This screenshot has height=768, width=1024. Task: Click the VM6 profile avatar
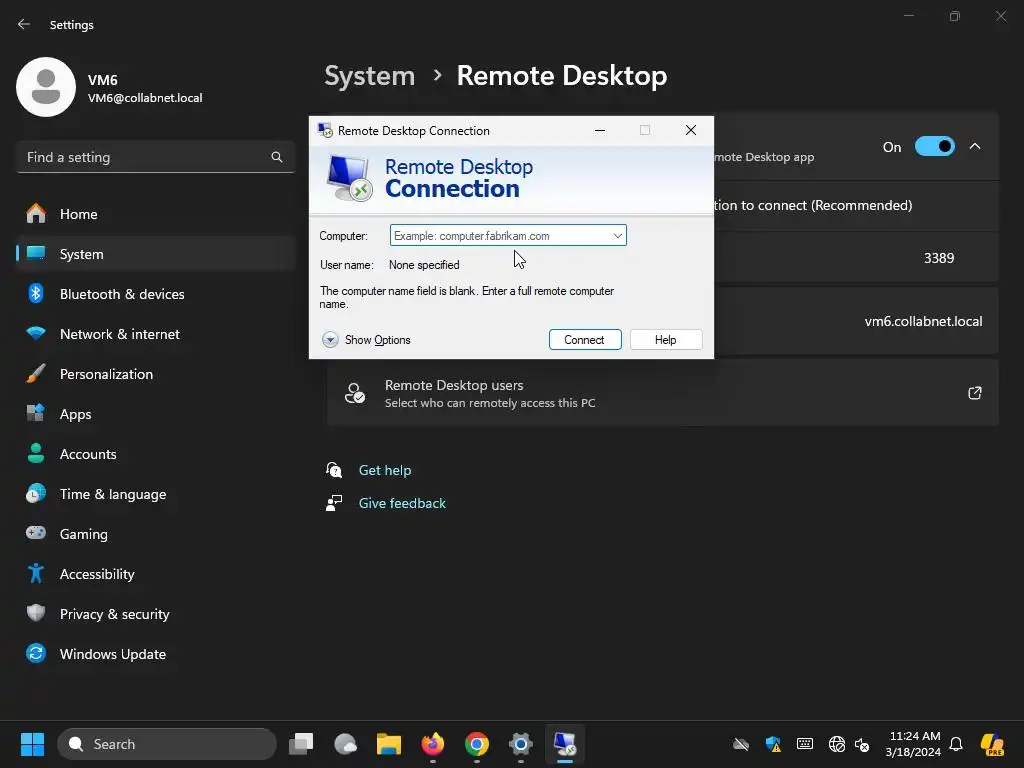[46, 87]
